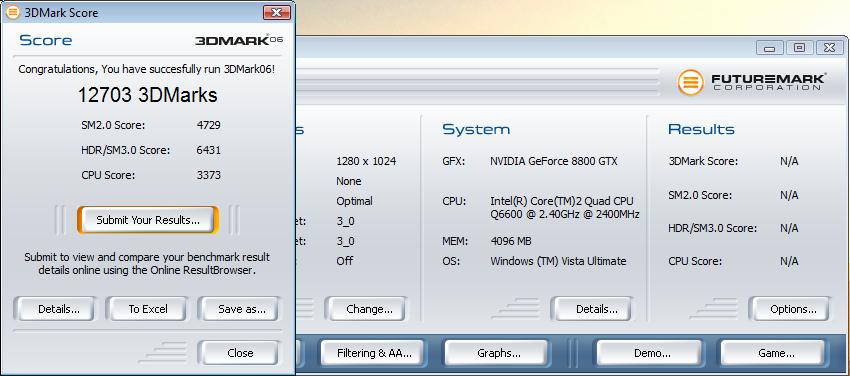Launch the Game... button
850x376 pixels.
tap(775, 353)
